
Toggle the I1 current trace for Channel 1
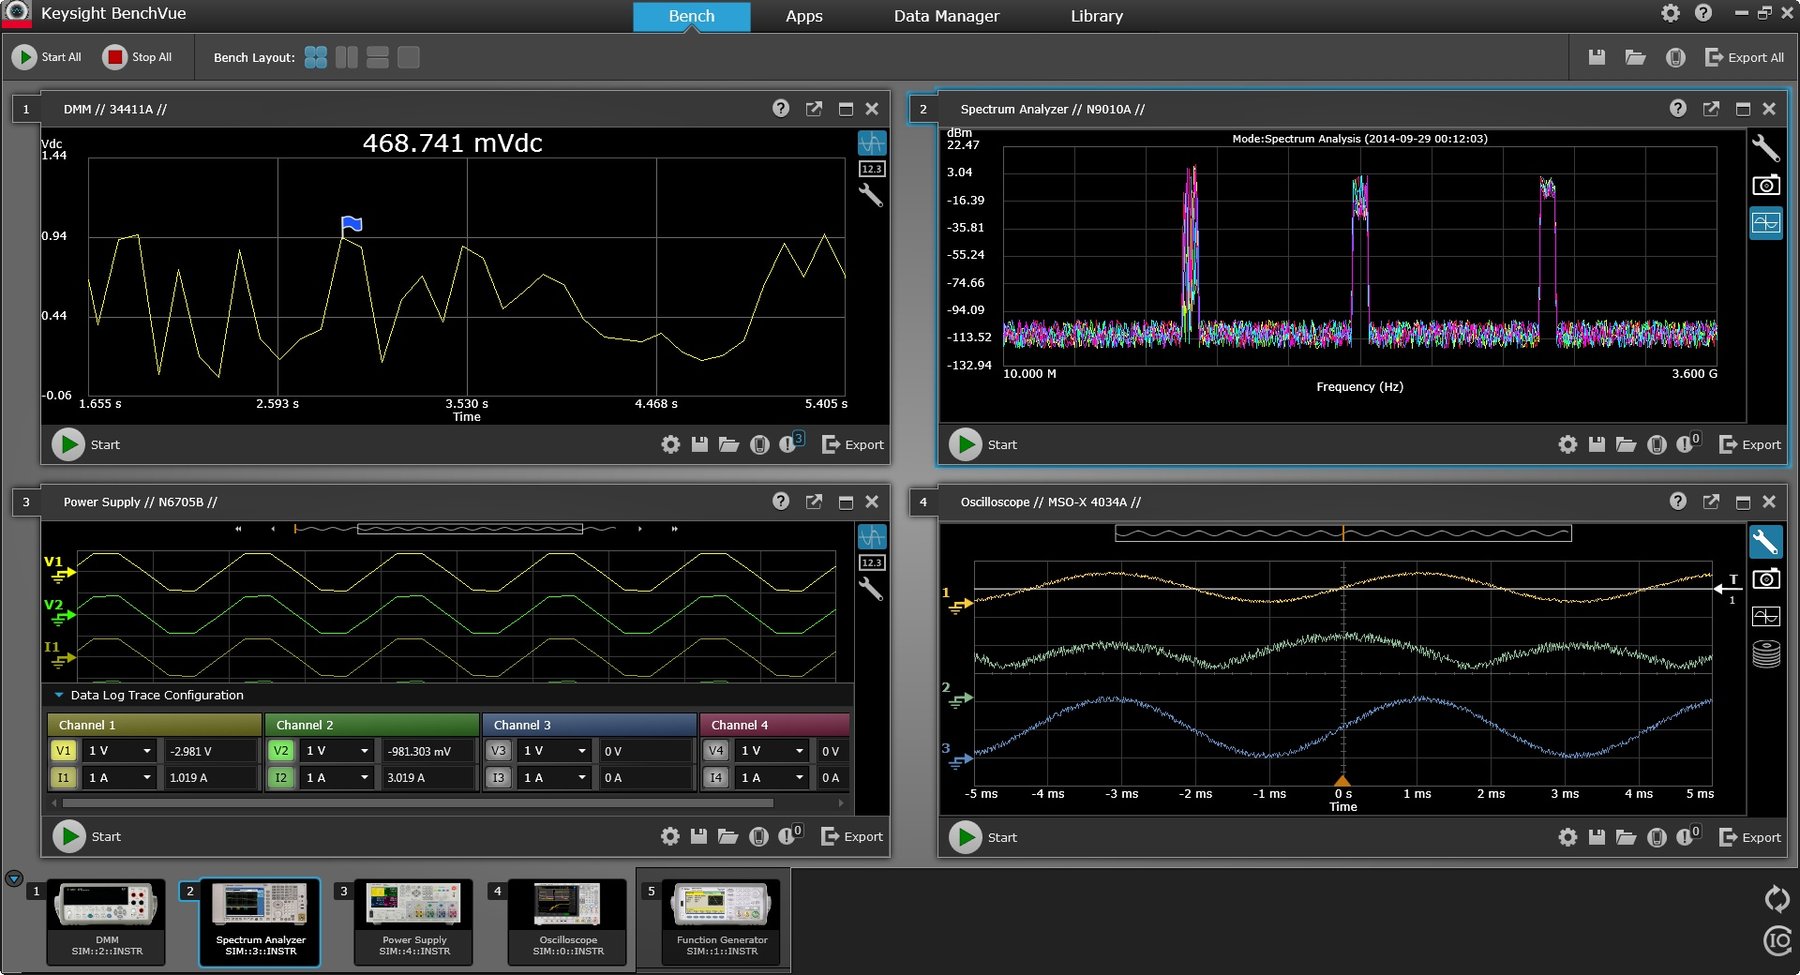[63, 777]
